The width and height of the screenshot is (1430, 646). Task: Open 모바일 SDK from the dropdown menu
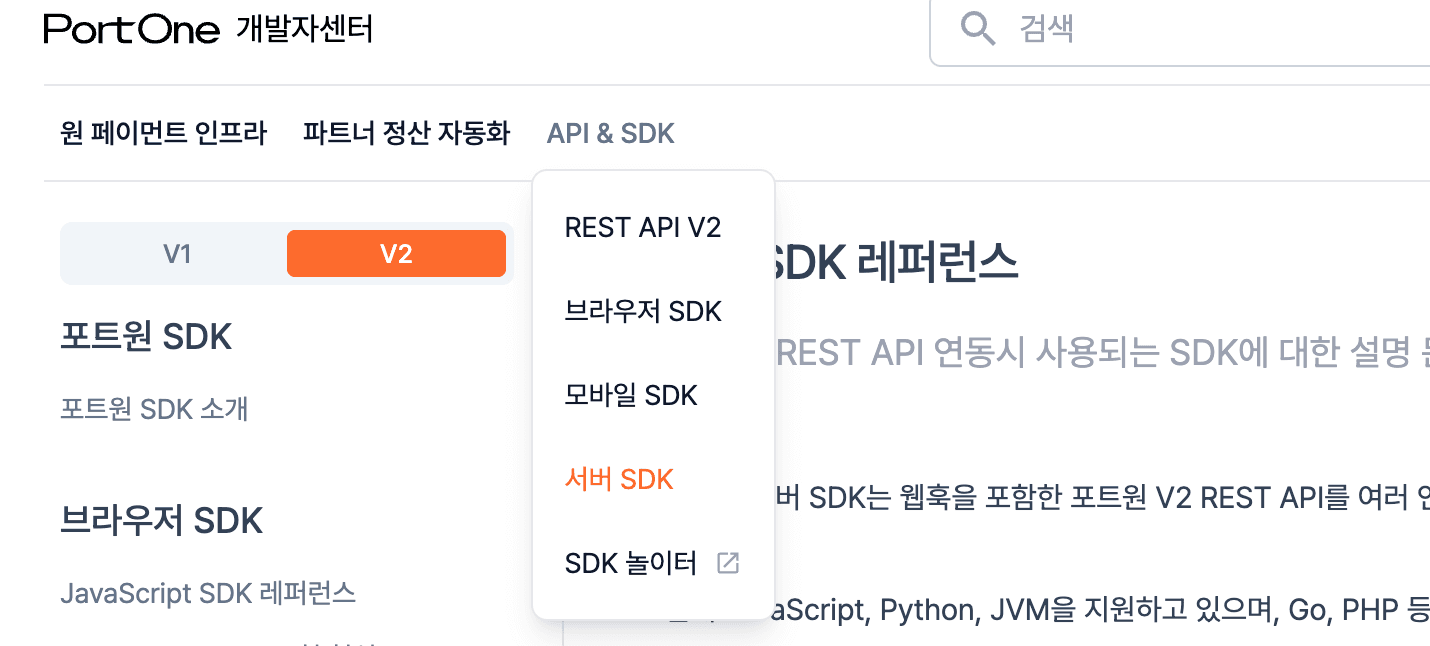click(630, 396)
